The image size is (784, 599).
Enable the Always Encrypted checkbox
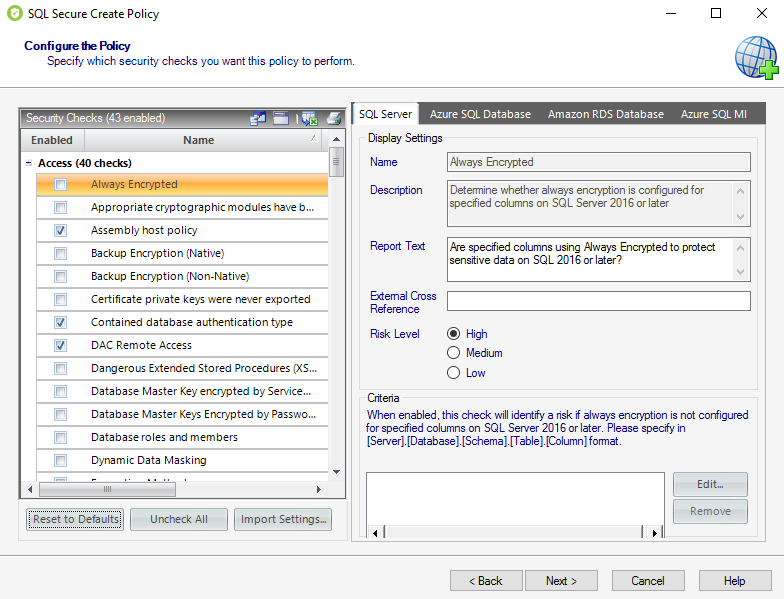click(x=61, y=185)
